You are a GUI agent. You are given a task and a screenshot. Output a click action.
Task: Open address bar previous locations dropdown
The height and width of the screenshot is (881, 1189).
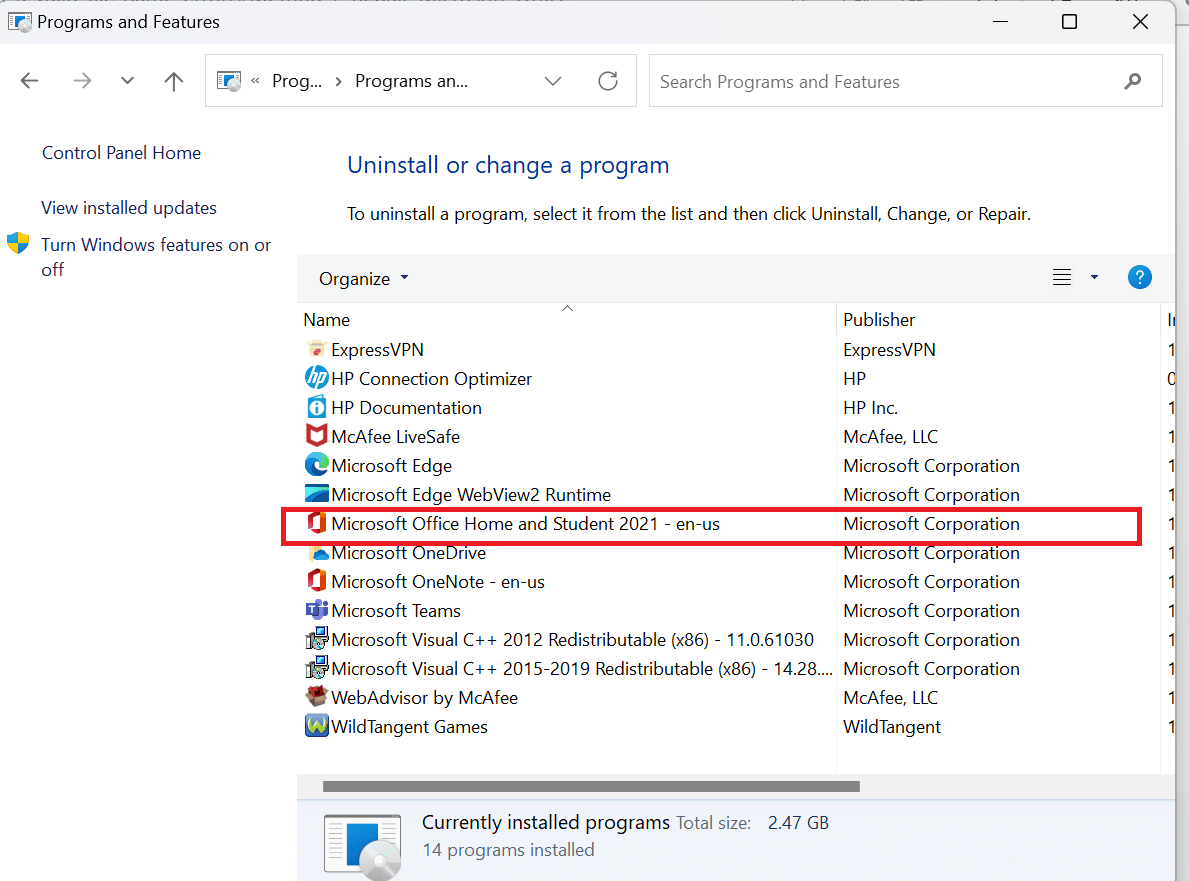click(x=553, y=81)
